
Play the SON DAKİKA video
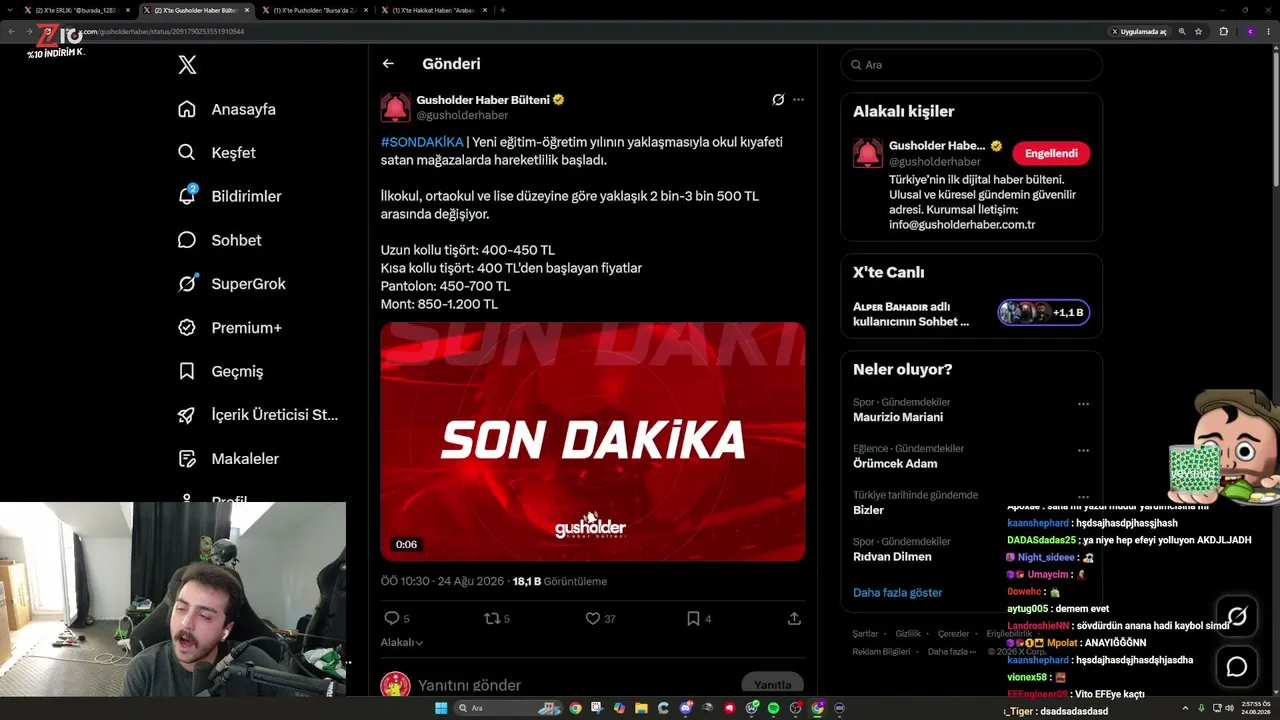(593, 441)
